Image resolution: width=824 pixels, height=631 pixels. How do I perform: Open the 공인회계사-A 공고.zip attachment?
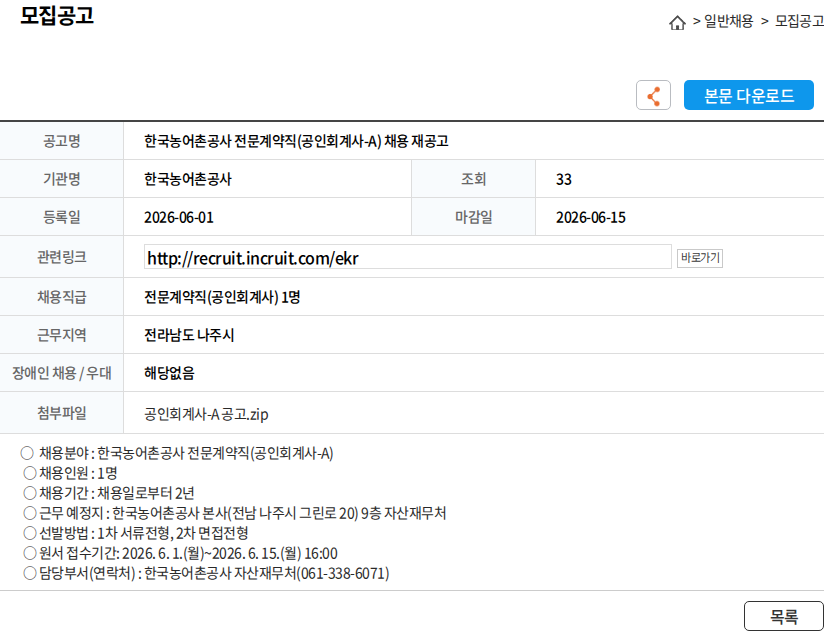point(206,414)
